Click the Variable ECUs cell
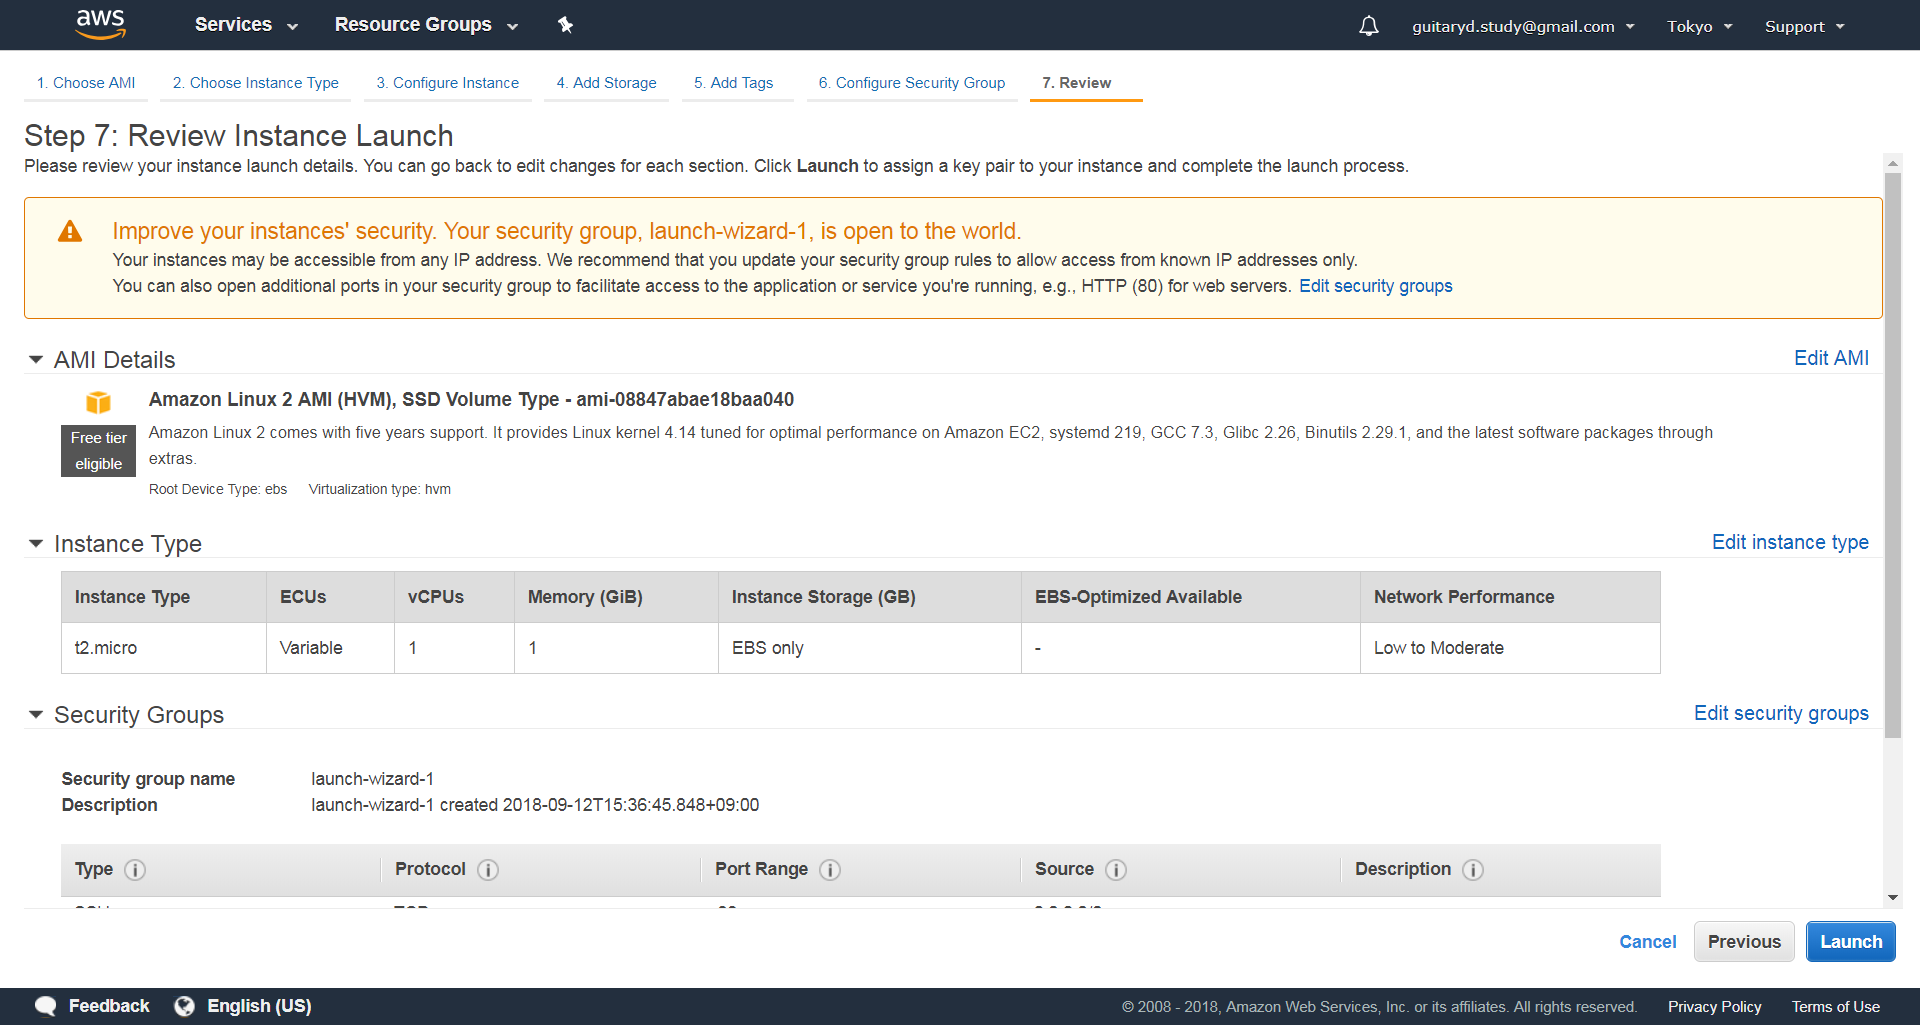This screenshot has height=1025, width=1920. coord(330,648)
